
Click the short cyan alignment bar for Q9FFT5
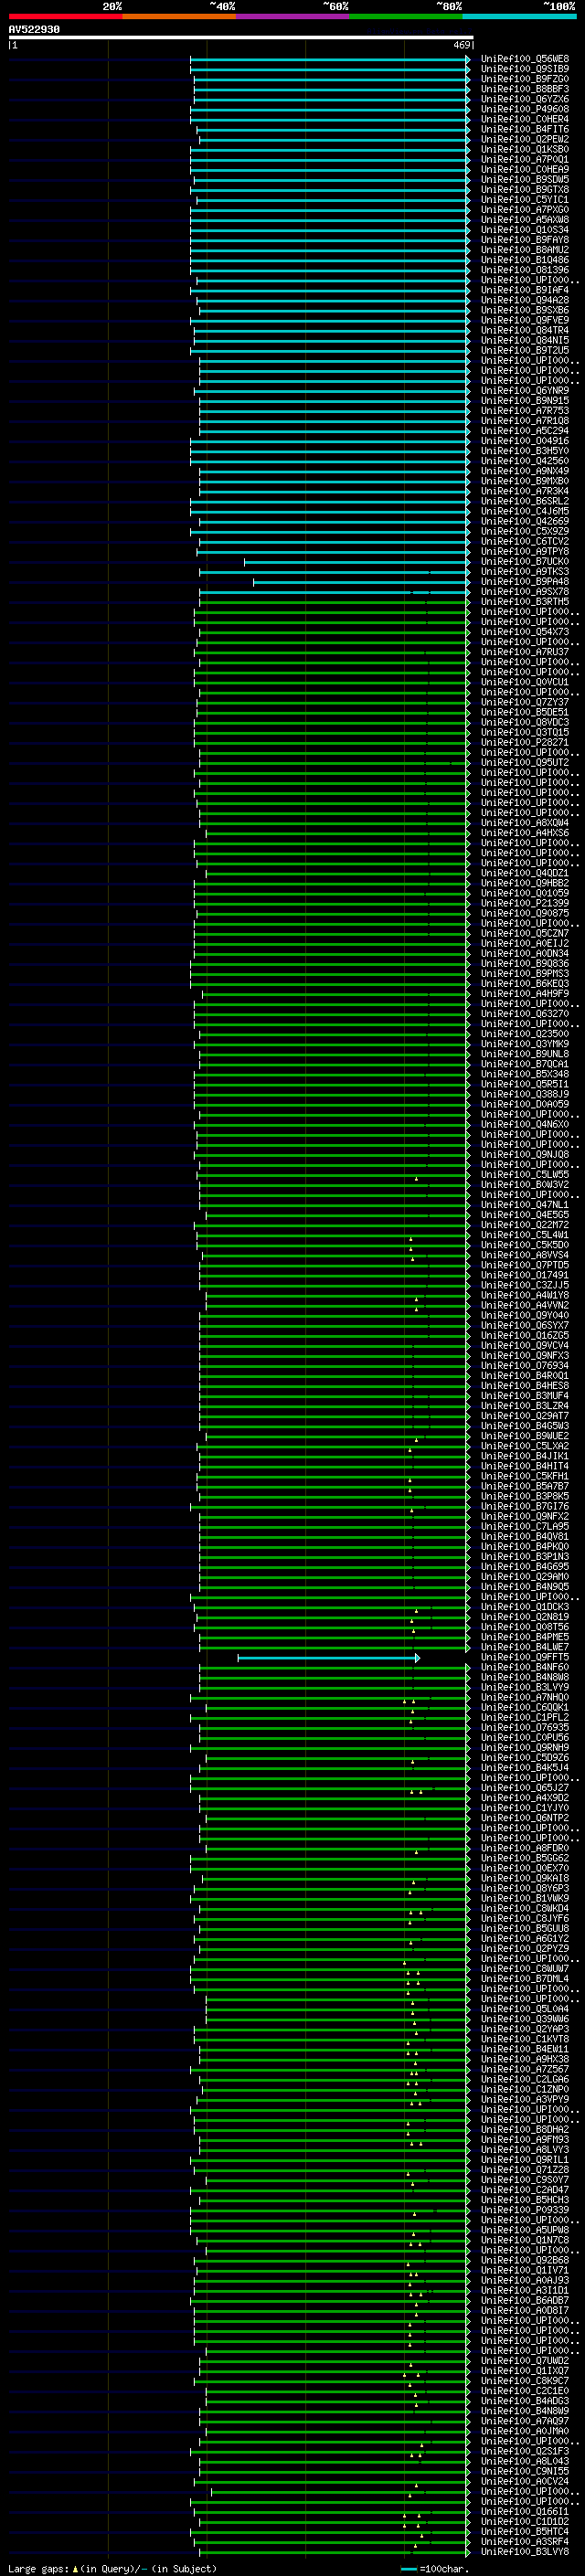coord(328,1658)
